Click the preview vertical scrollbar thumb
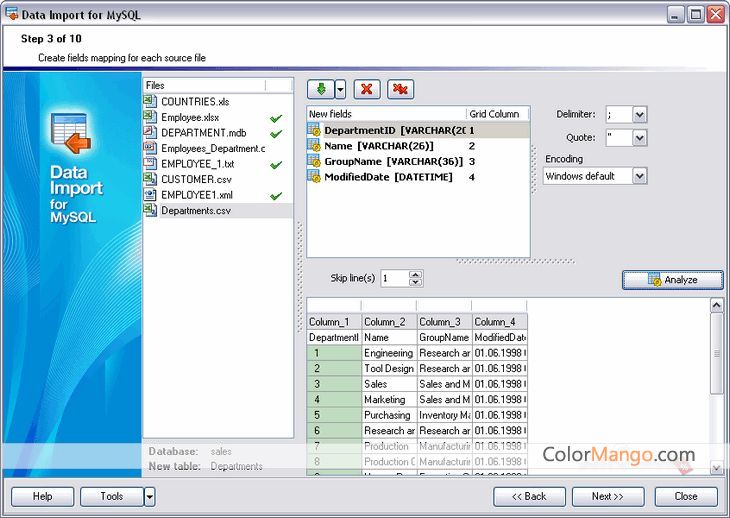 pyautogui.click(x=716, y=354)
